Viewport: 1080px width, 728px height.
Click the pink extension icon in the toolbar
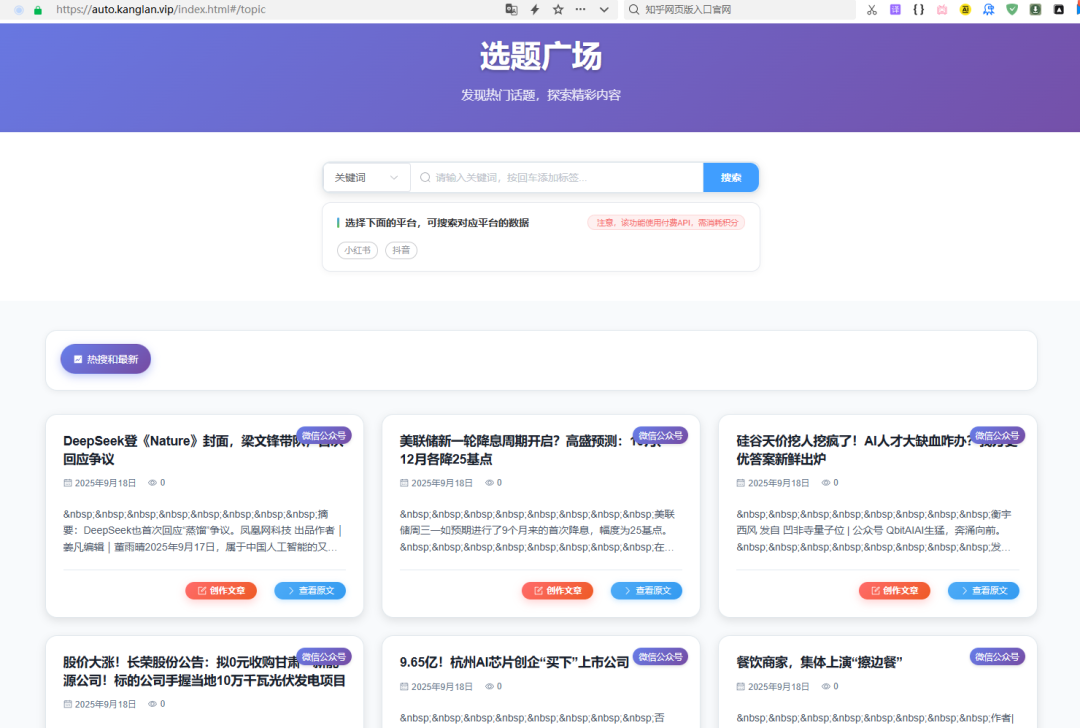[x=941, y=9]
